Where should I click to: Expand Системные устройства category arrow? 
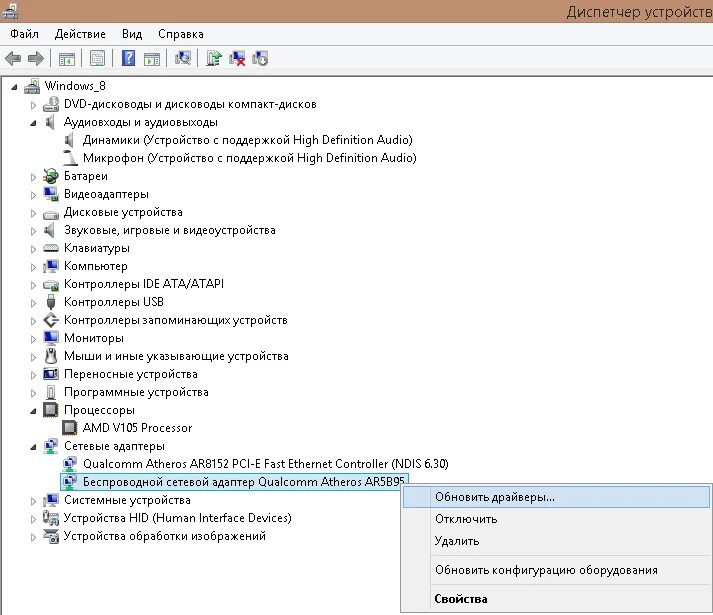click(x=33, y=501)
